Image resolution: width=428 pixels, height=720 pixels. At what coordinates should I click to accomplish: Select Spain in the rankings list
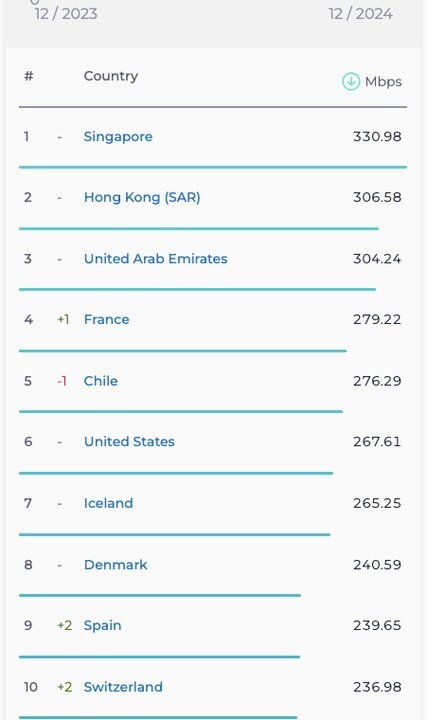coord(102,625)
